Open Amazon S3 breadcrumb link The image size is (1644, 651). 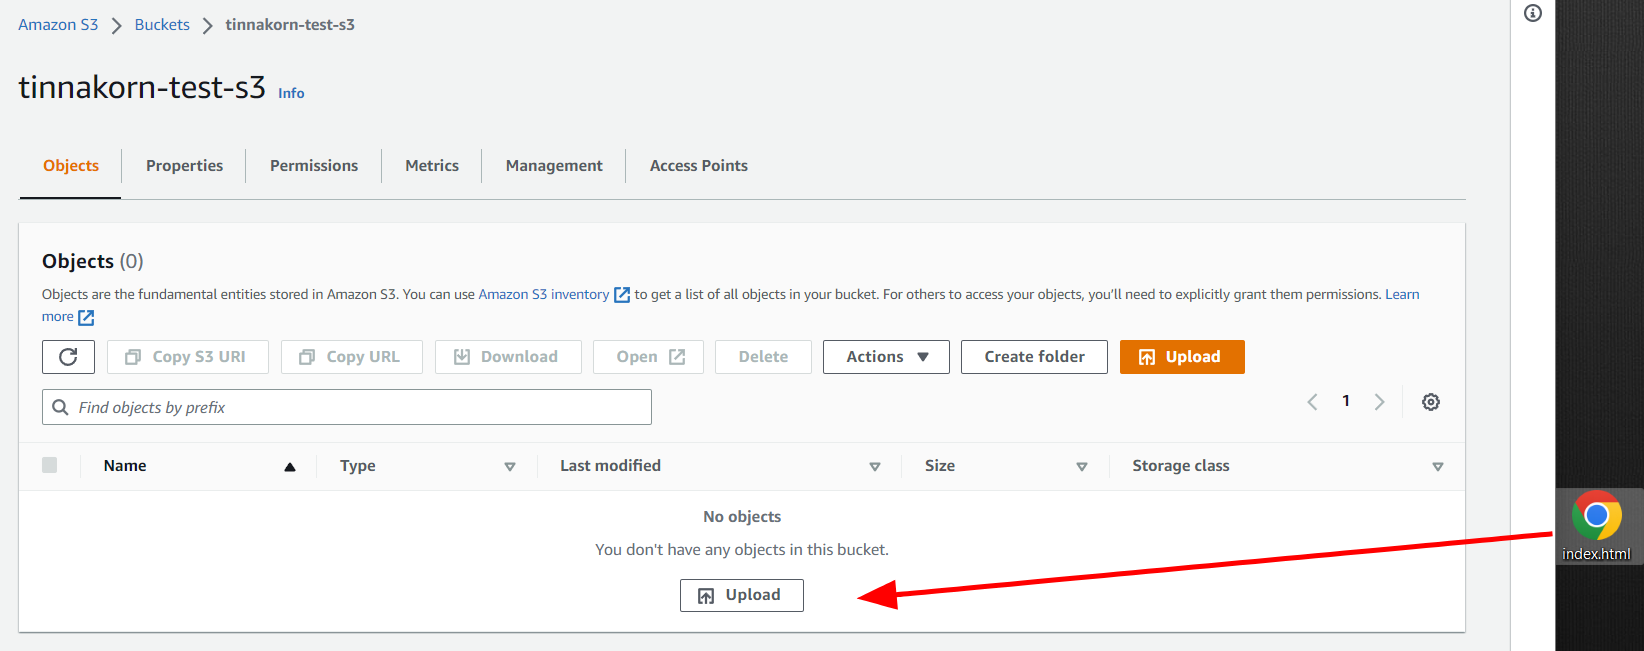(58, 25)
